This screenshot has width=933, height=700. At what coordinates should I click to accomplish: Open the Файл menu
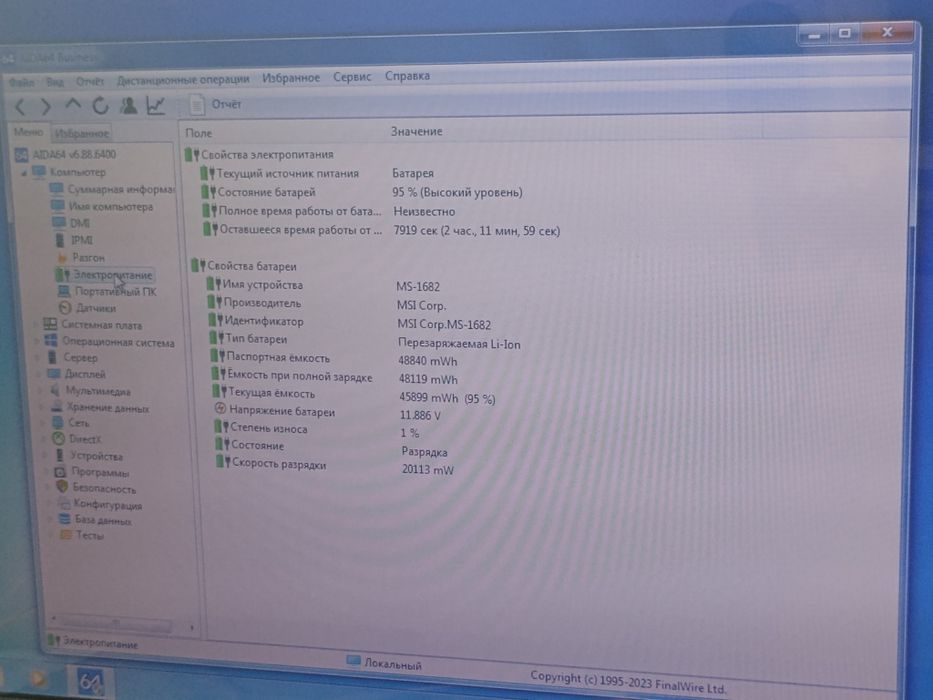pyautogui.click(x=21, y=82)
